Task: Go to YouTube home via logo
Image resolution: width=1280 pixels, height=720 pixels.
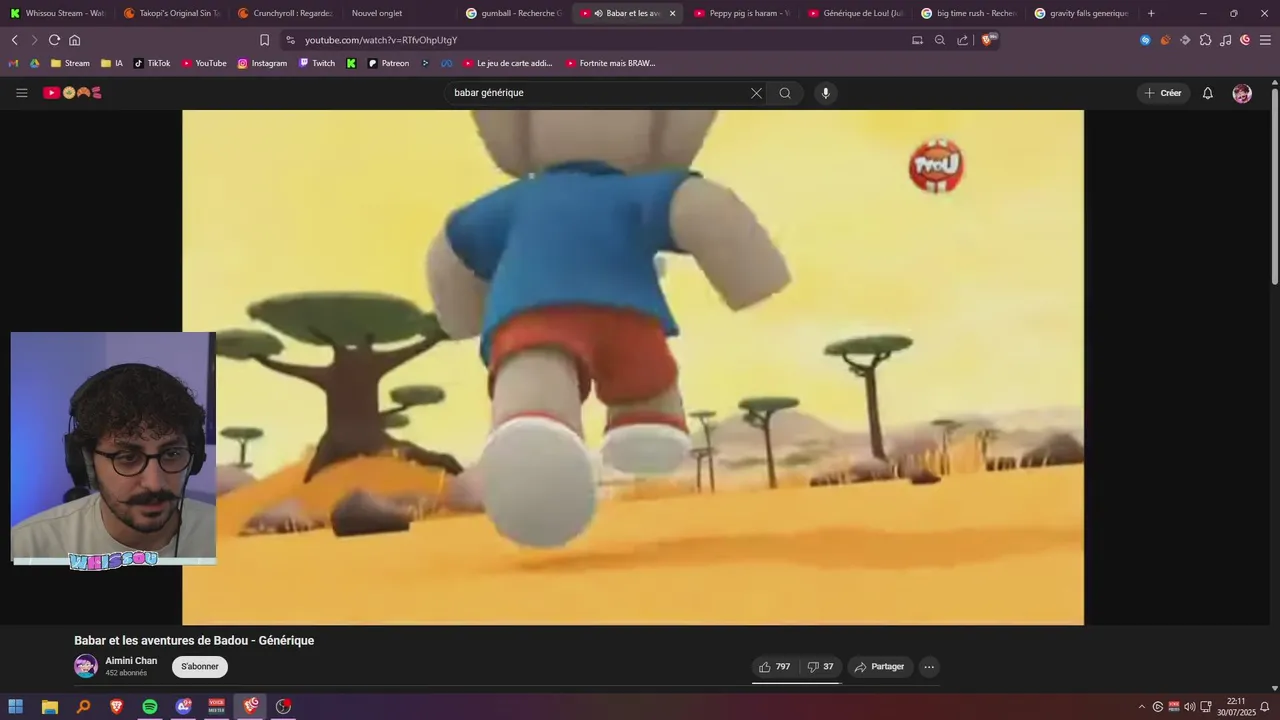Action: (x=73, y=93)
